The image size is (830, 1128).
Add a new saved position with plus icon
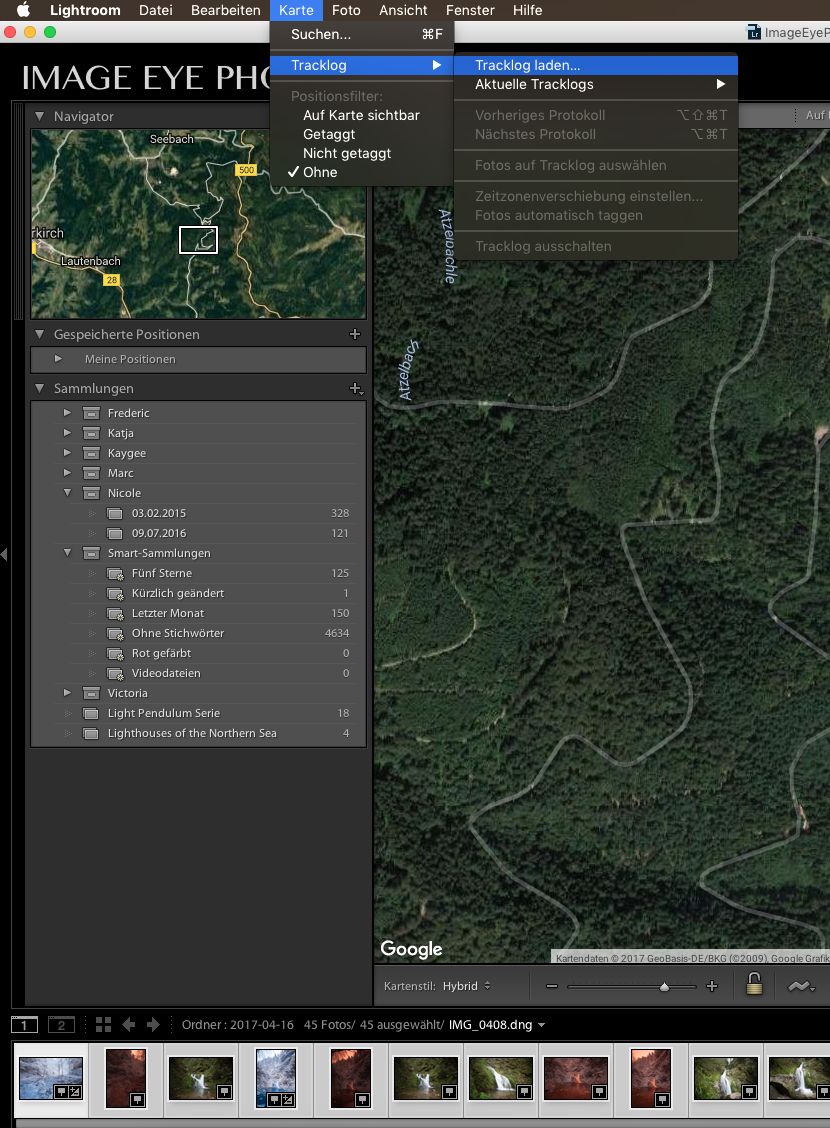tap(355, 334)
